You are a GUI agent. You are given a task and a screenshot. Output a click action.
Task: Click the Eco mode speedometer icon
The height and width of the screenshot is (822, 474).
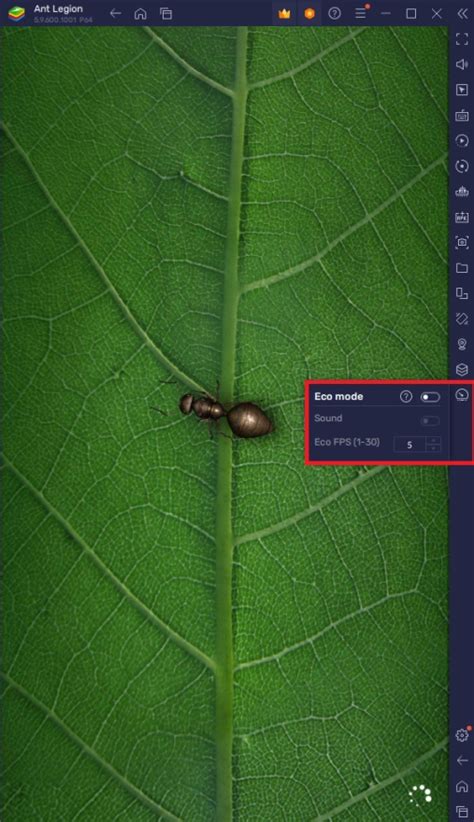pyautogui.click(x=462, y=395)
